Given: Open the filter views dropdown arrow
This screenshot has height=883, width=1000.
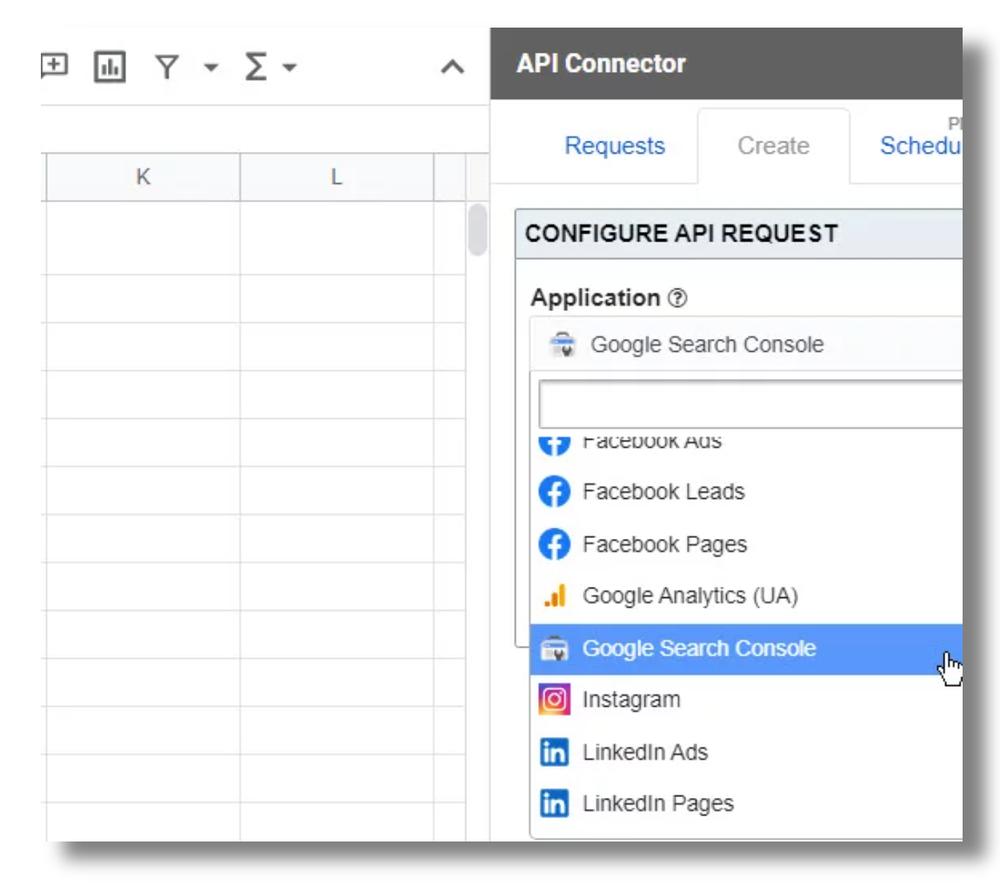Looking at the screenshot, I should pos(210,67).
